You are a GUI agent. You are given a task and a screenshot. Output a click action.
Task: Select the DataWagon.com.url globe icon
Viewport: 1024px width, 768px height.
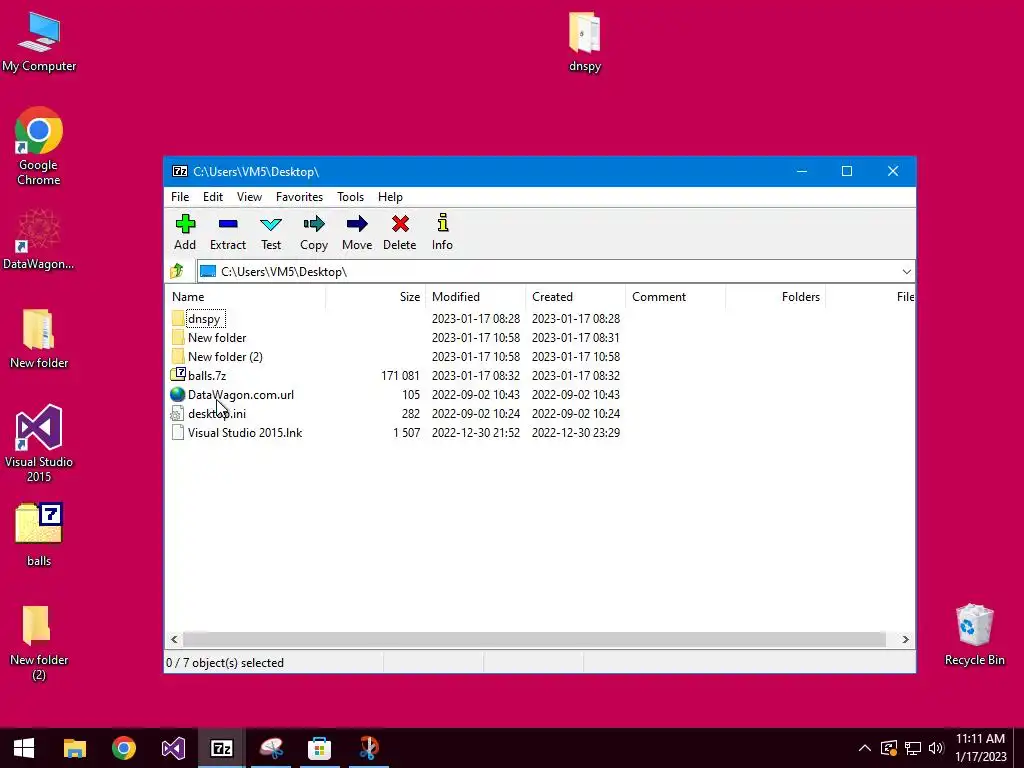pos(178,394)
